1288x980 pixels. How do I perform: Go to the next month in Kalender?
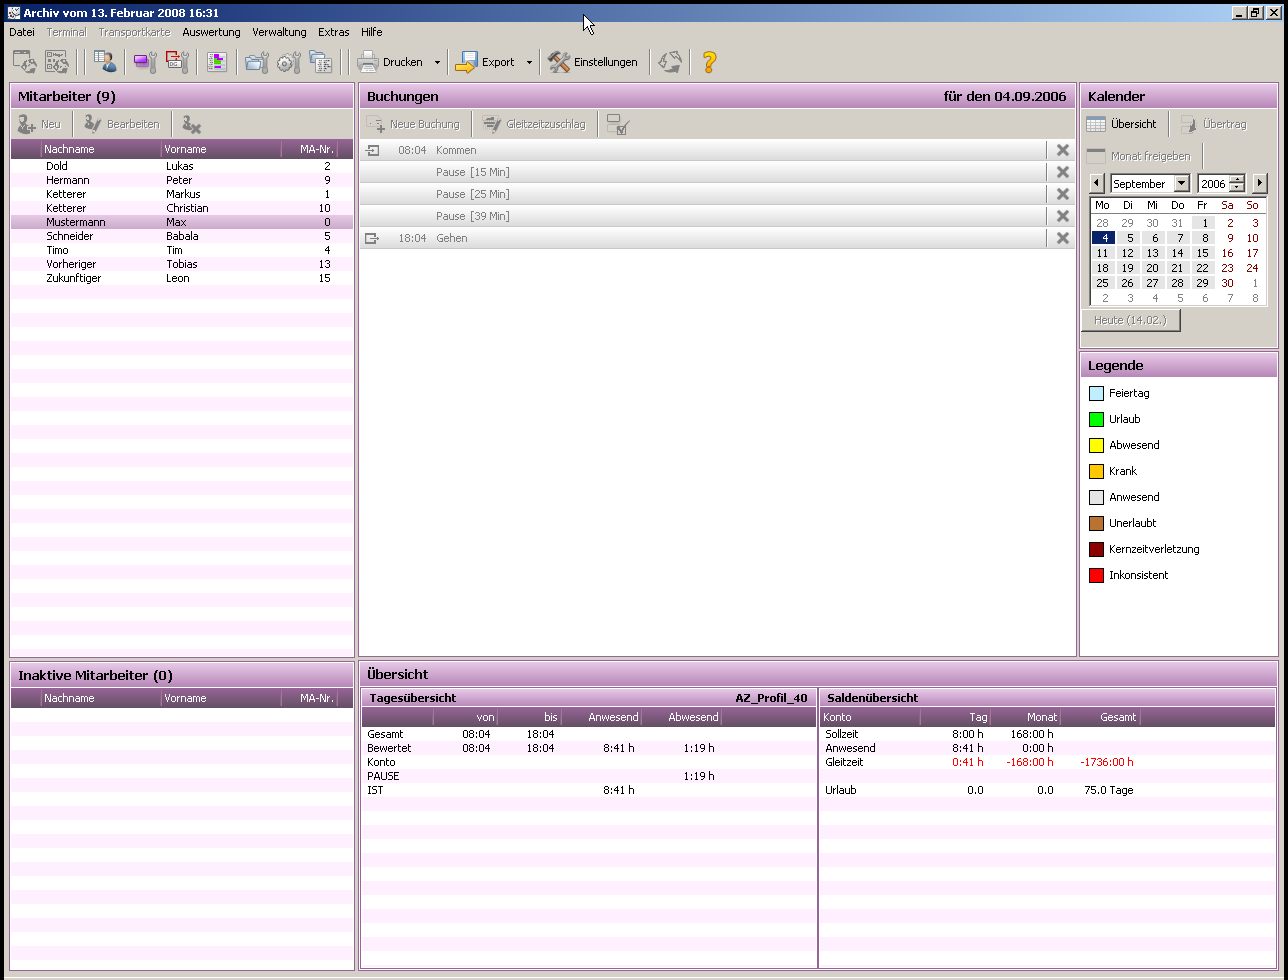(1259, 184)
